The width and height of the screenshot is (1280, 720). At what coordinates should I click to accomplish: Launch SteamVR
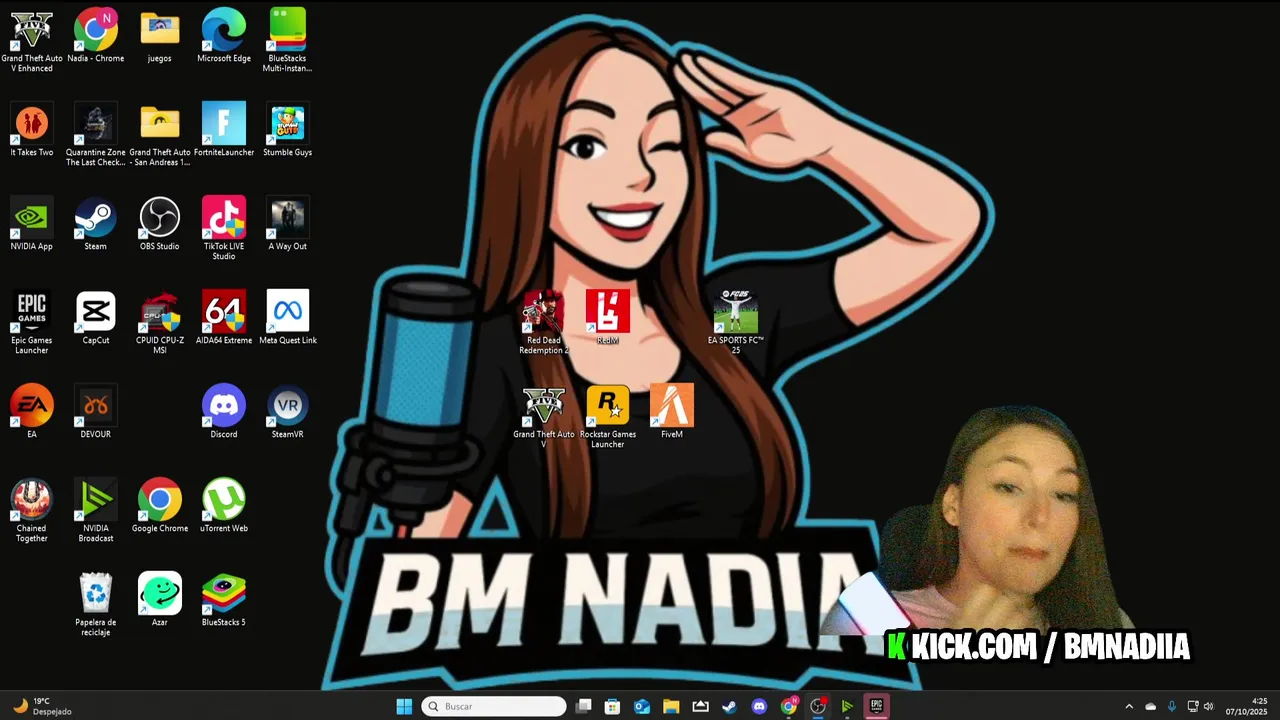288,412
